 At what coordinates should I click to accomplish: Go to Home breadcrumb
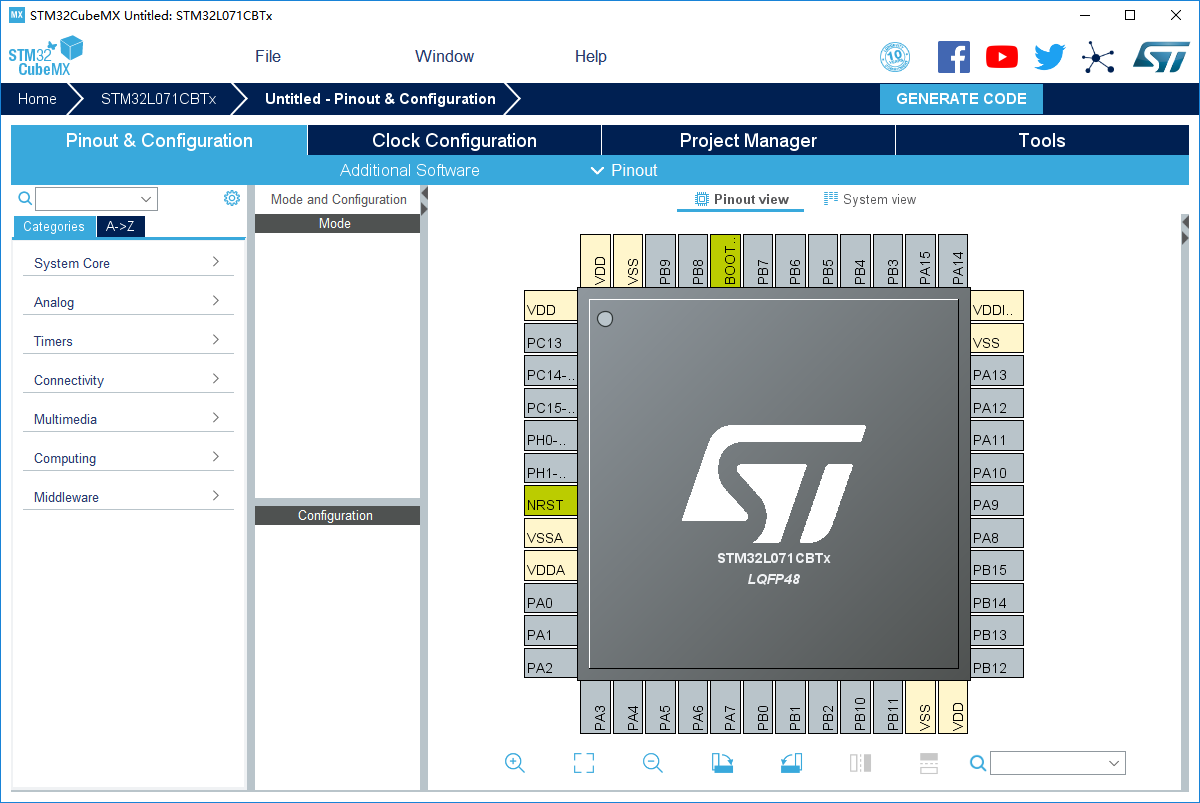point(37,99)
